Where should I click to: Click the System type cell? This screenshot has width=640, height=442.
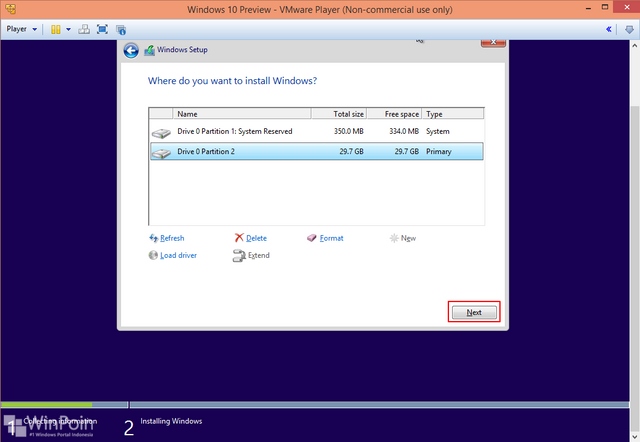(438, 131)
